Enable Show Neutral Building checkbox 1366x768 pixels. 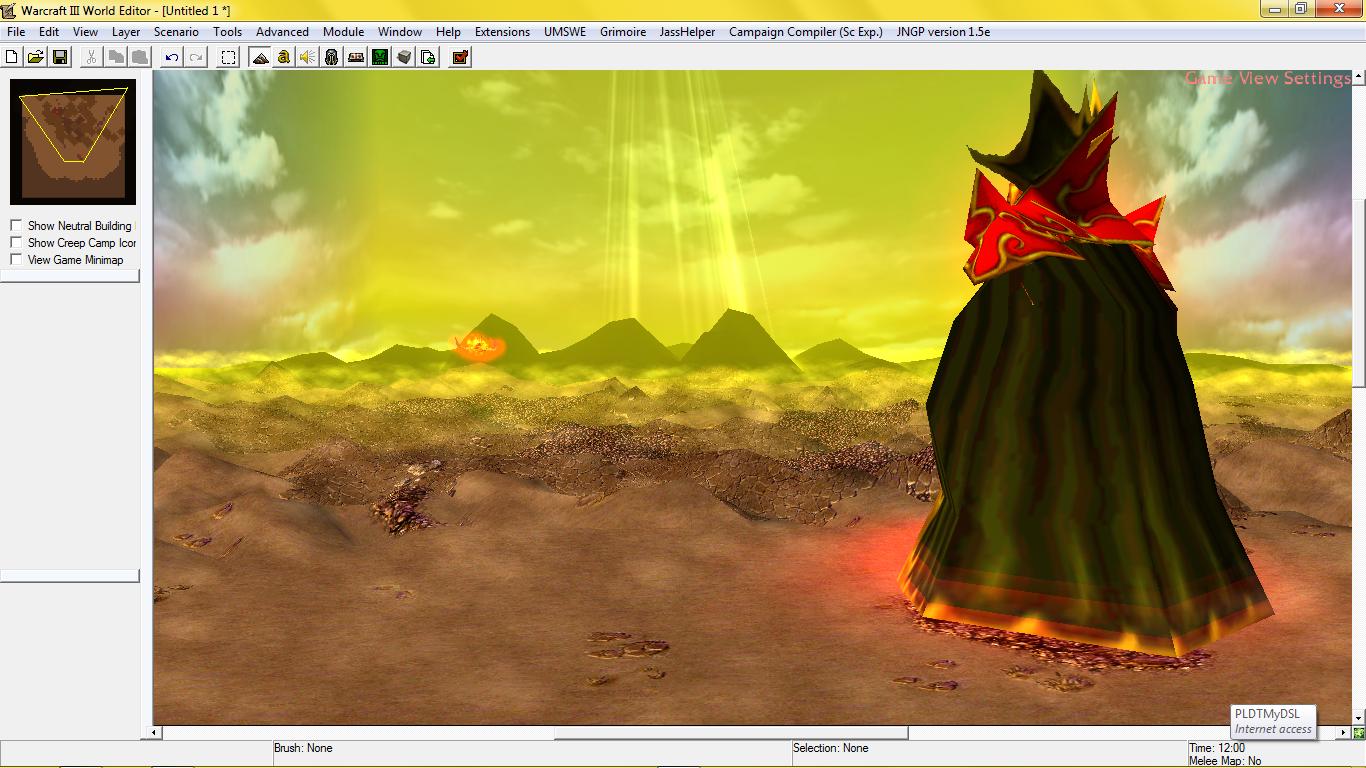coord(16,226)
